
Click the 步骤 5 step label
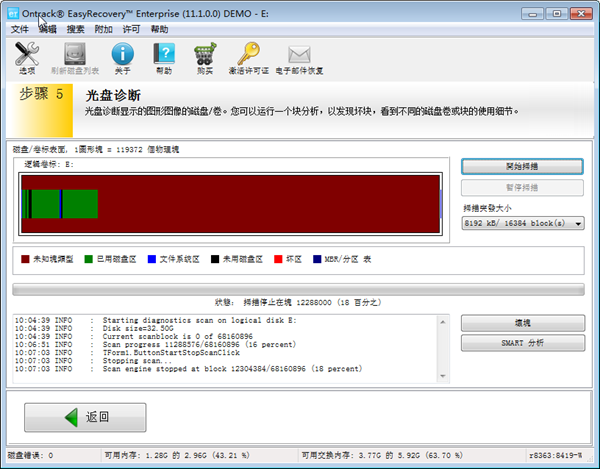41,94
